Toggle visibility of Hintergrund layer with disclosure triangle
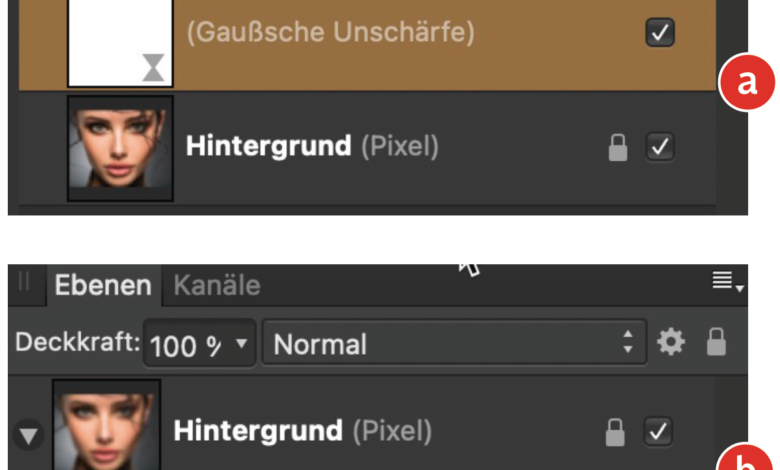 660,432
